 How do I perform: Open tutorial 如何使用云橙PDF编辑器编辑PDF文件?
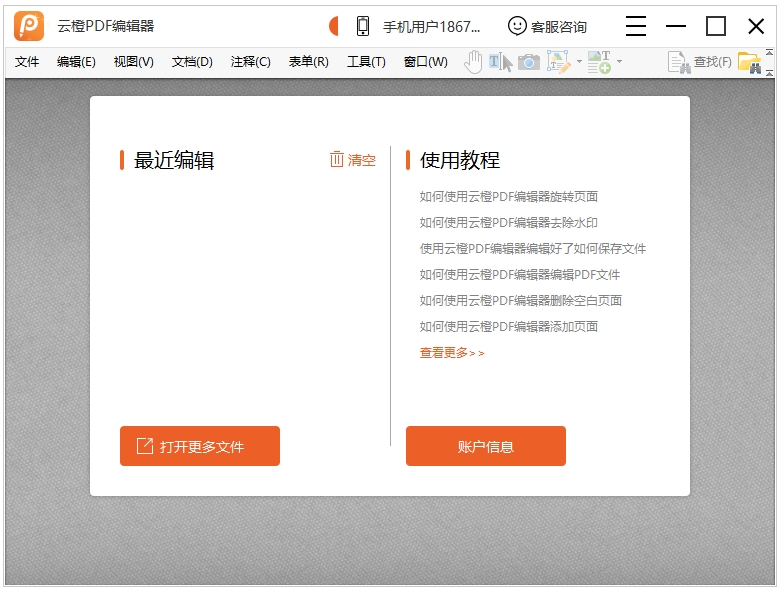[520, 275]
